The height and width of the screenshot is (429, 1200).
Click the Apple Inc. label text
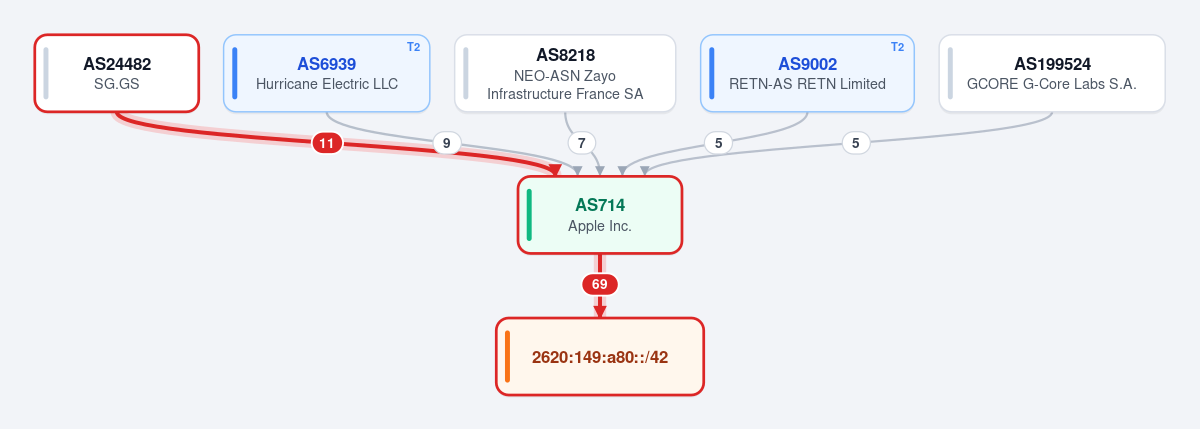pyautogui.click(x=600, y=226)
